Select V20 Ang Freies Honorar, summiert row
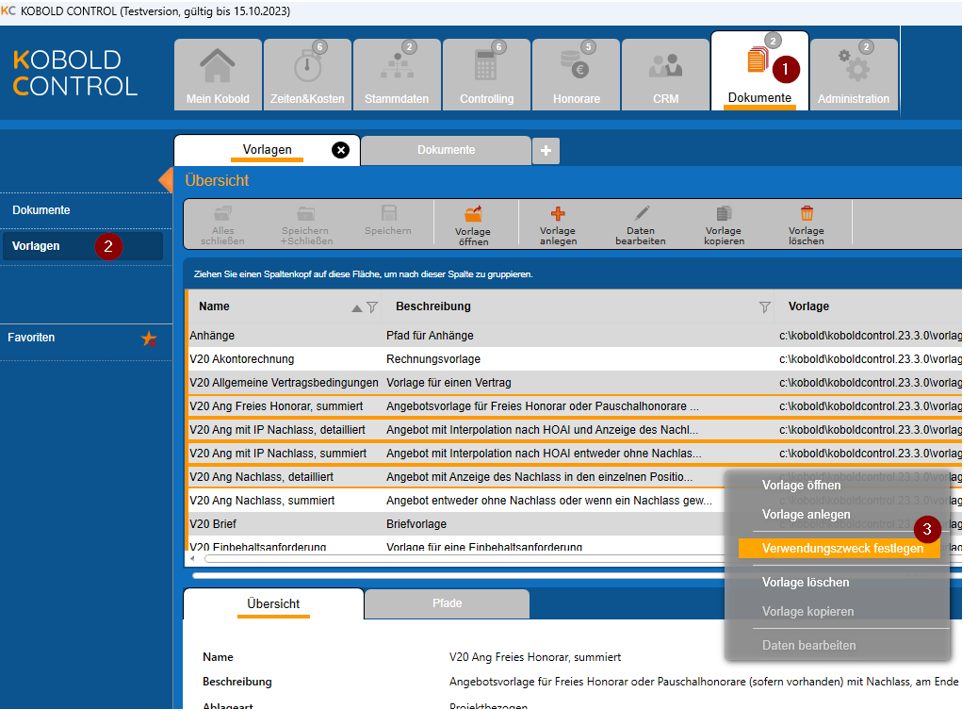This screenshot has height=711, width=964. 574,407
